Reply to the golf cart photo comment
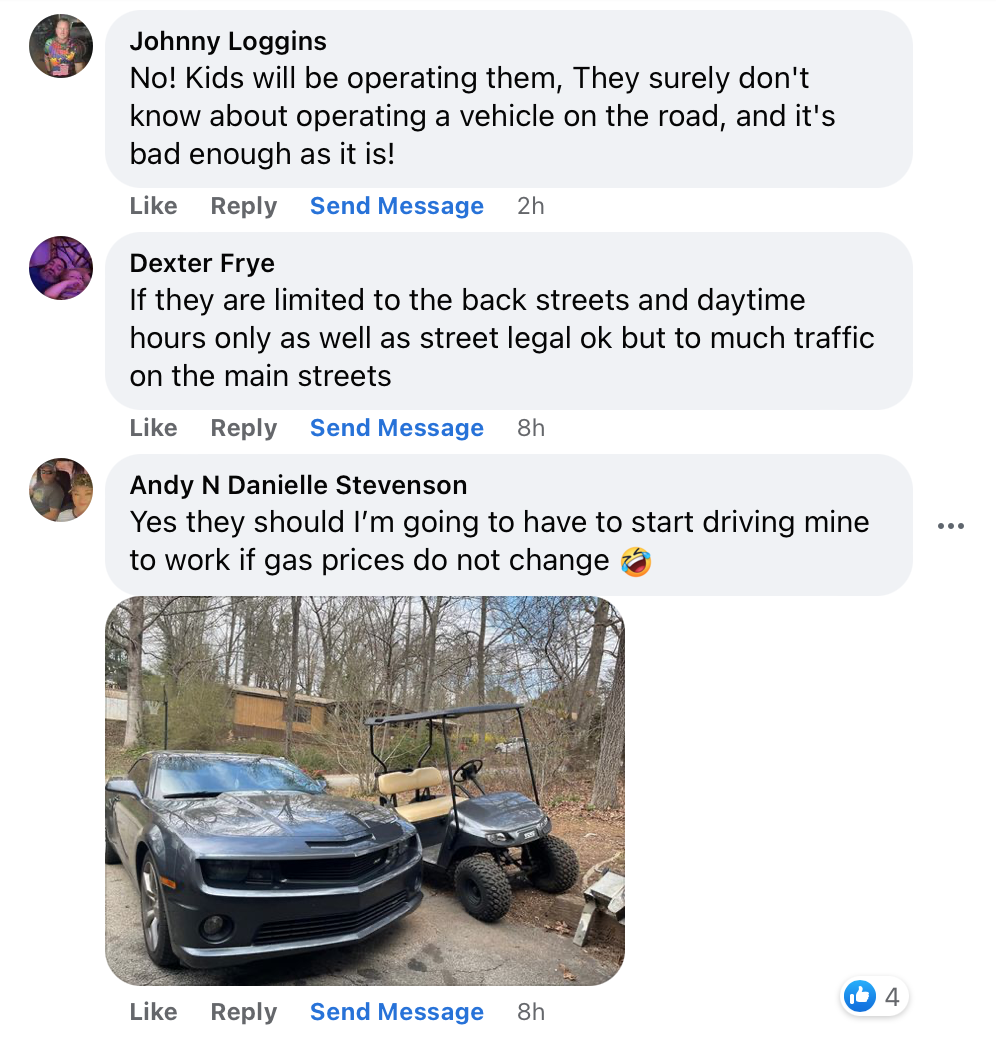The width and height of the screenshot is (996, 1038). pyautogui.click(x=243, y=1012)
